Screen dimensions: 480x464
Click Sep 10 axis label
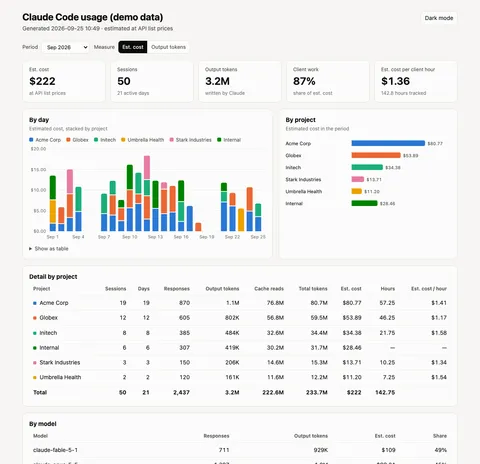(130, 237)
